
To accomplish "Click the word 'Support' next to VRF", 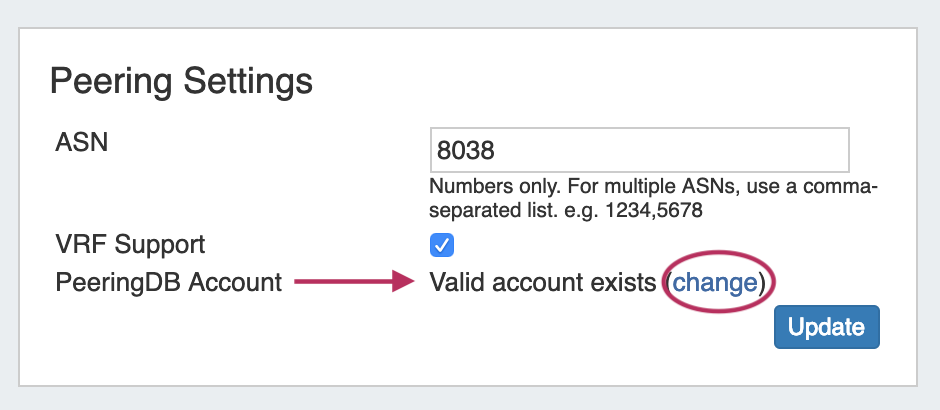I will tap(158, 244).
